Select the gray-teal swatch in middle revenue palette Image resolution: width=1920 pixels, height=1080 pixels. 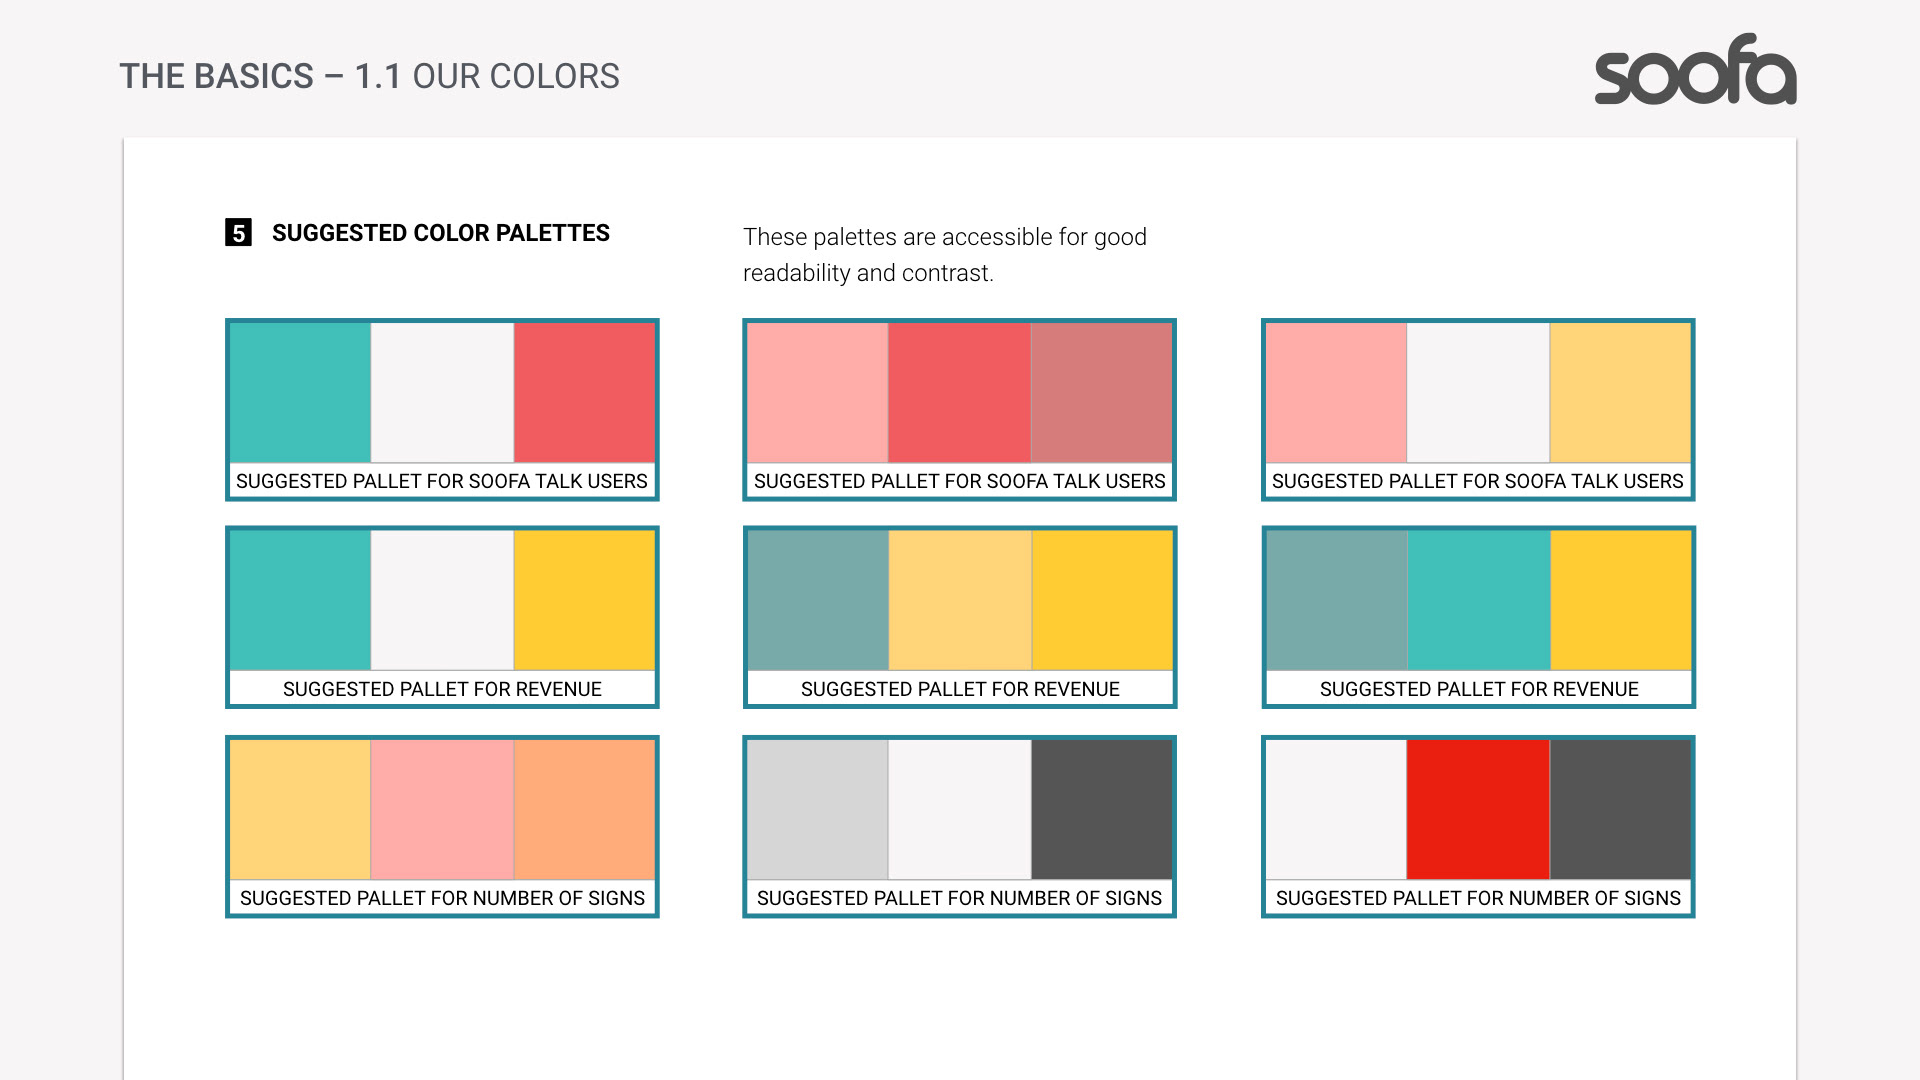pyautogui.click(x=817, y=600)
